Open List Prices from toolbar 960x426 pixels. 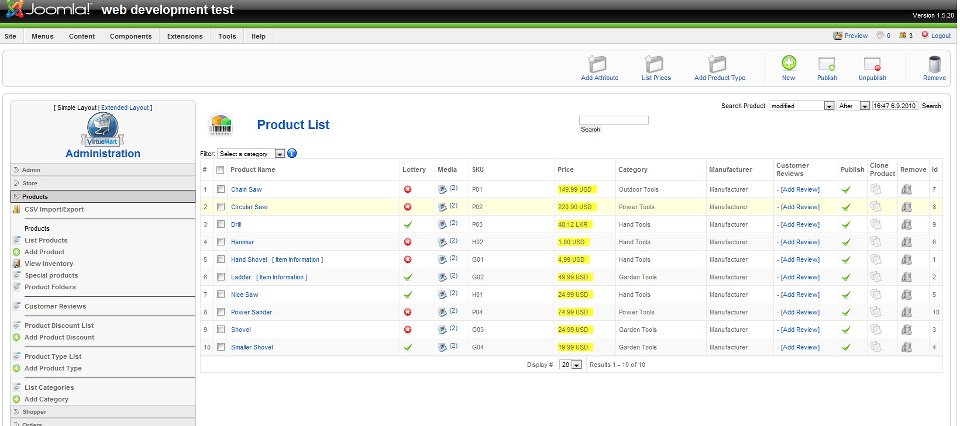click(x=655, y=65)
